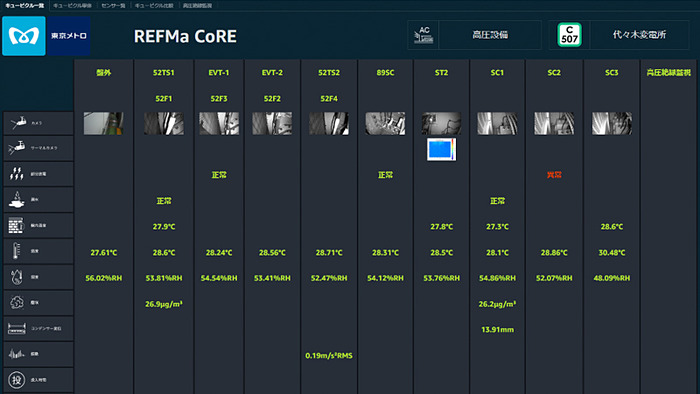The height and width of the screenshot is (394, 700).
Task: Click the 30.48°C value under SC3
Action: (612, 253)
